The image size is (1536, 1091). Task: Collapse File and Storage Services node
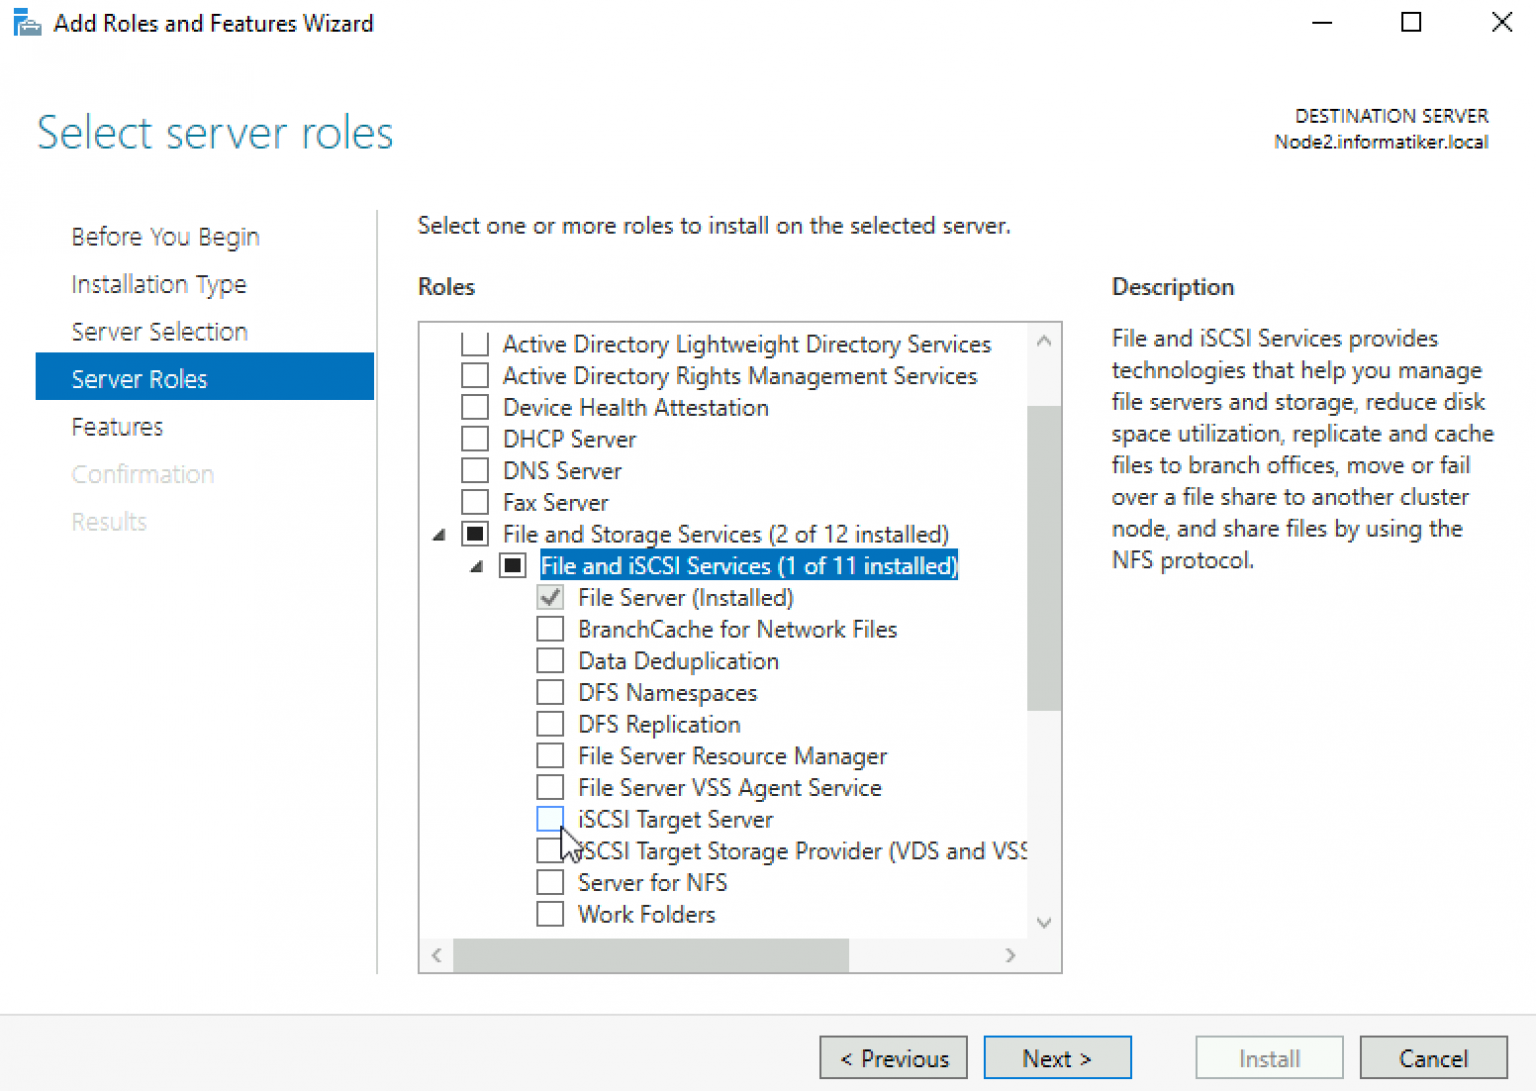coord(439,535)
